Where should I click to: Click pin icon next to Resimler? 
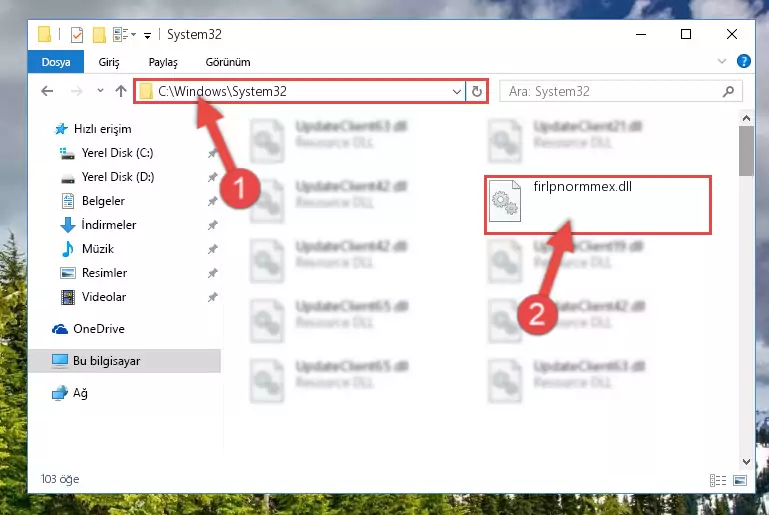tap(212, 274)
